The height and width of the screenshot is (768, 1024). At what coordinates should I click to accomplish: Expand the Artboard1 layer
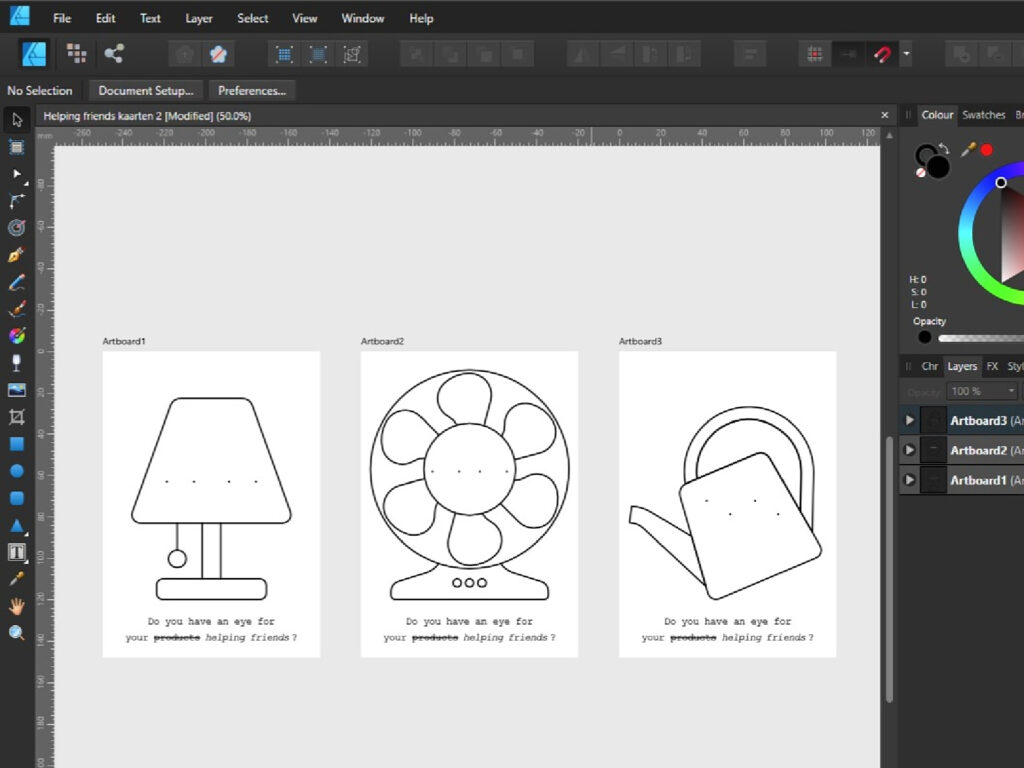(x=909, y=481)
